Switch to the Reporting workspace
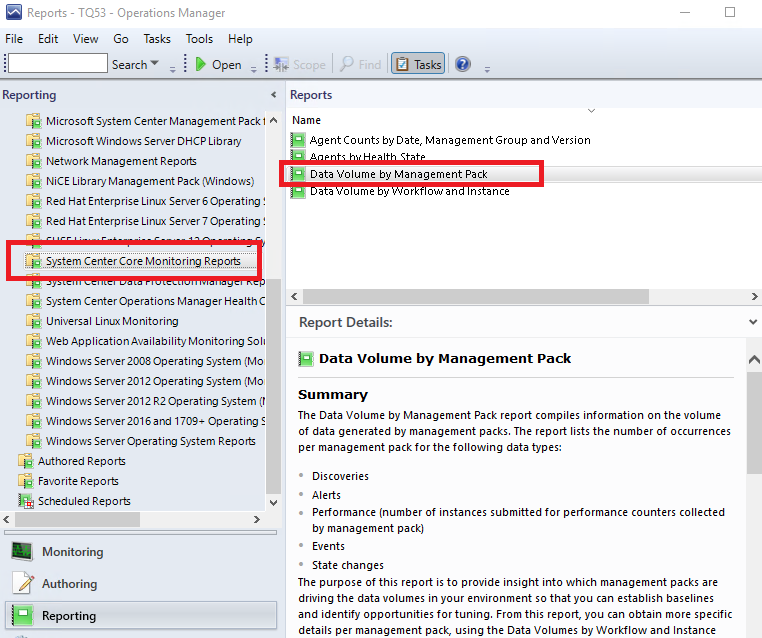Screen dimensions: 762x638 coord(141,616)
